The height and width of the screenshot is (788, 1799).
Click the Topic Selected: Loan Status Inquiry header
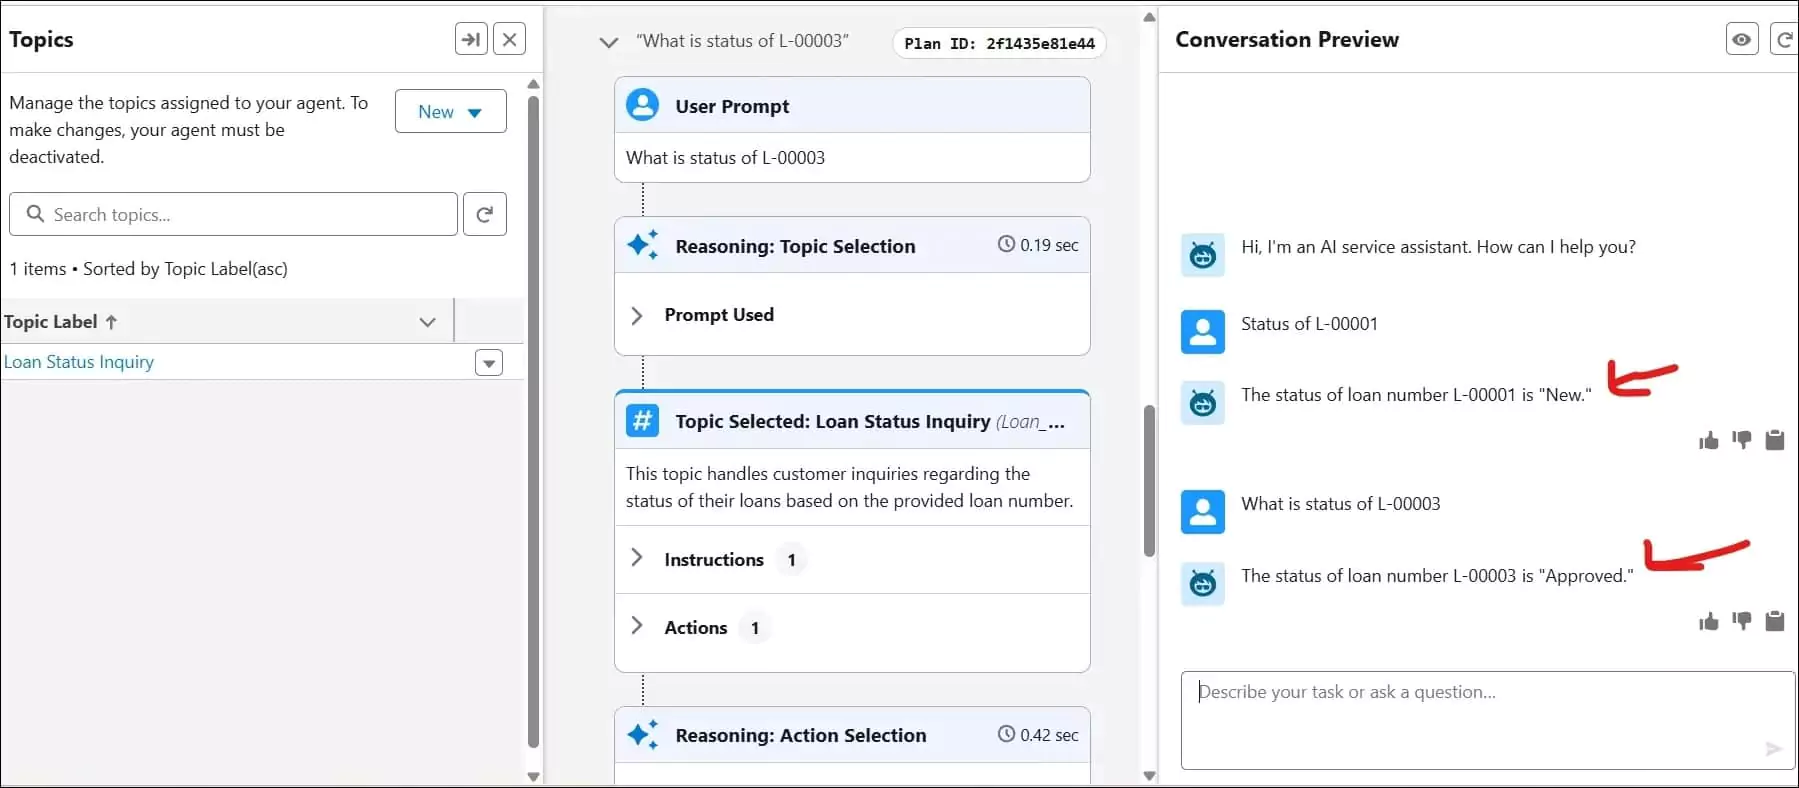[852, 421]
